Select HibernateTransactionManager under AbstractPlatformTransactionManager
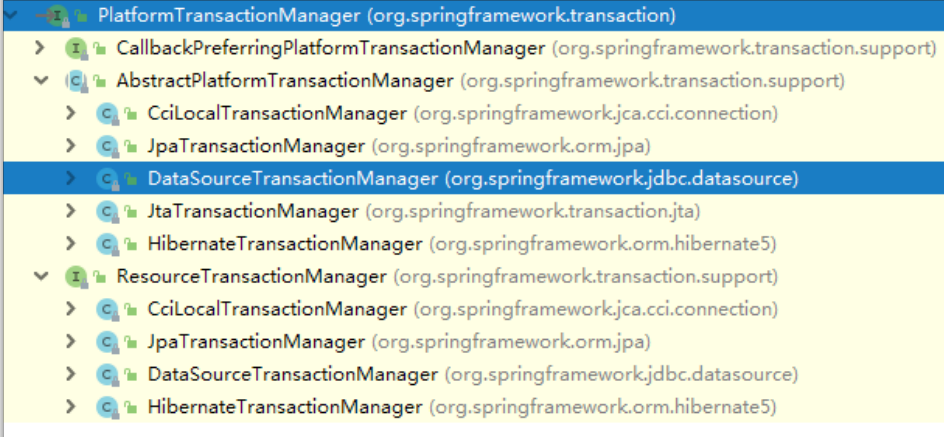This screenshot has width=944, height=437. click(x=284, y=244)
